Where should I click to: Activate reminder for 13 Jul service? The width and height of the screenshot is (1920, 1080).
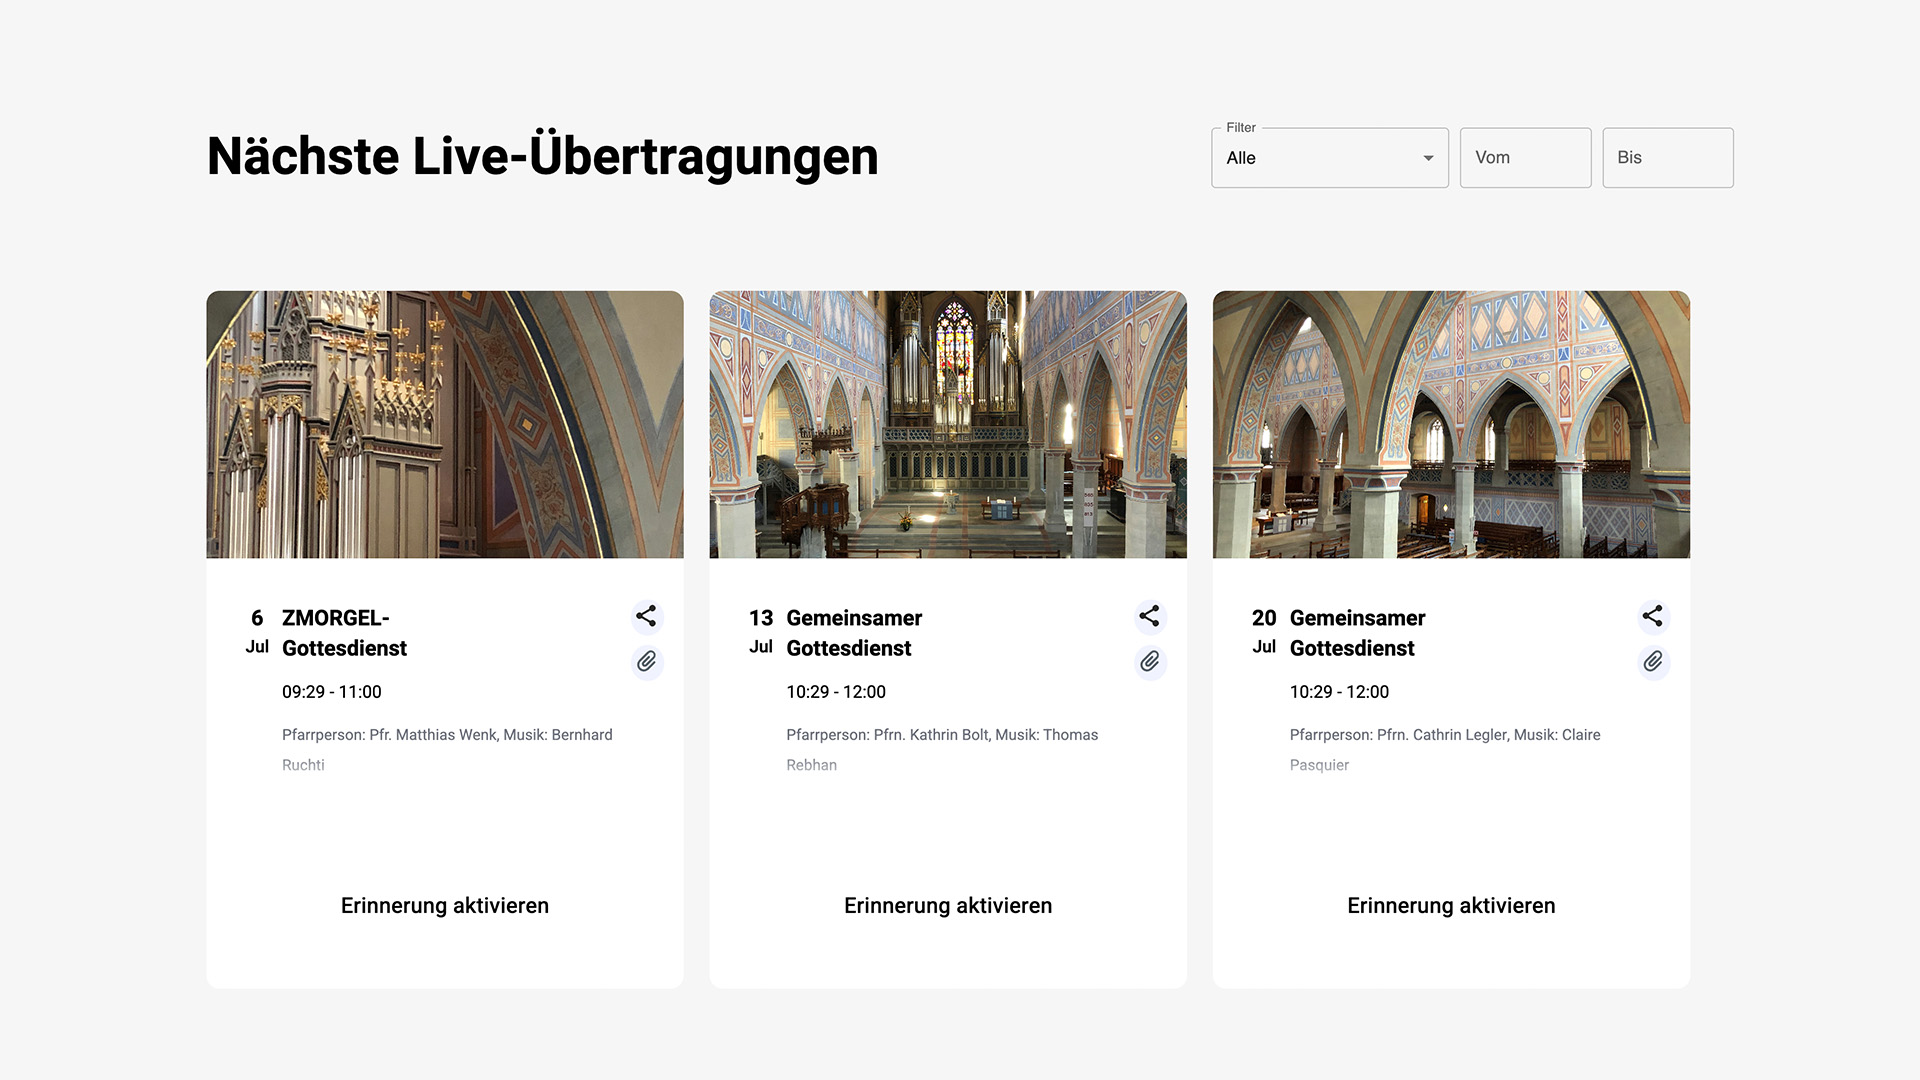coord(947,906)
